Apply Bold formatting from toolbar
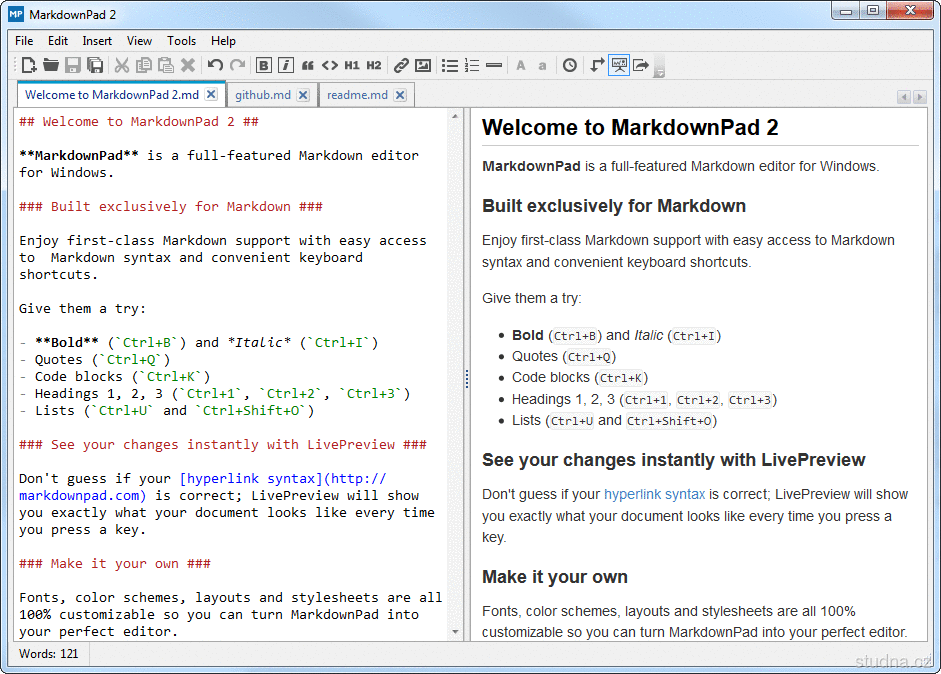 [x=264, y=65]
